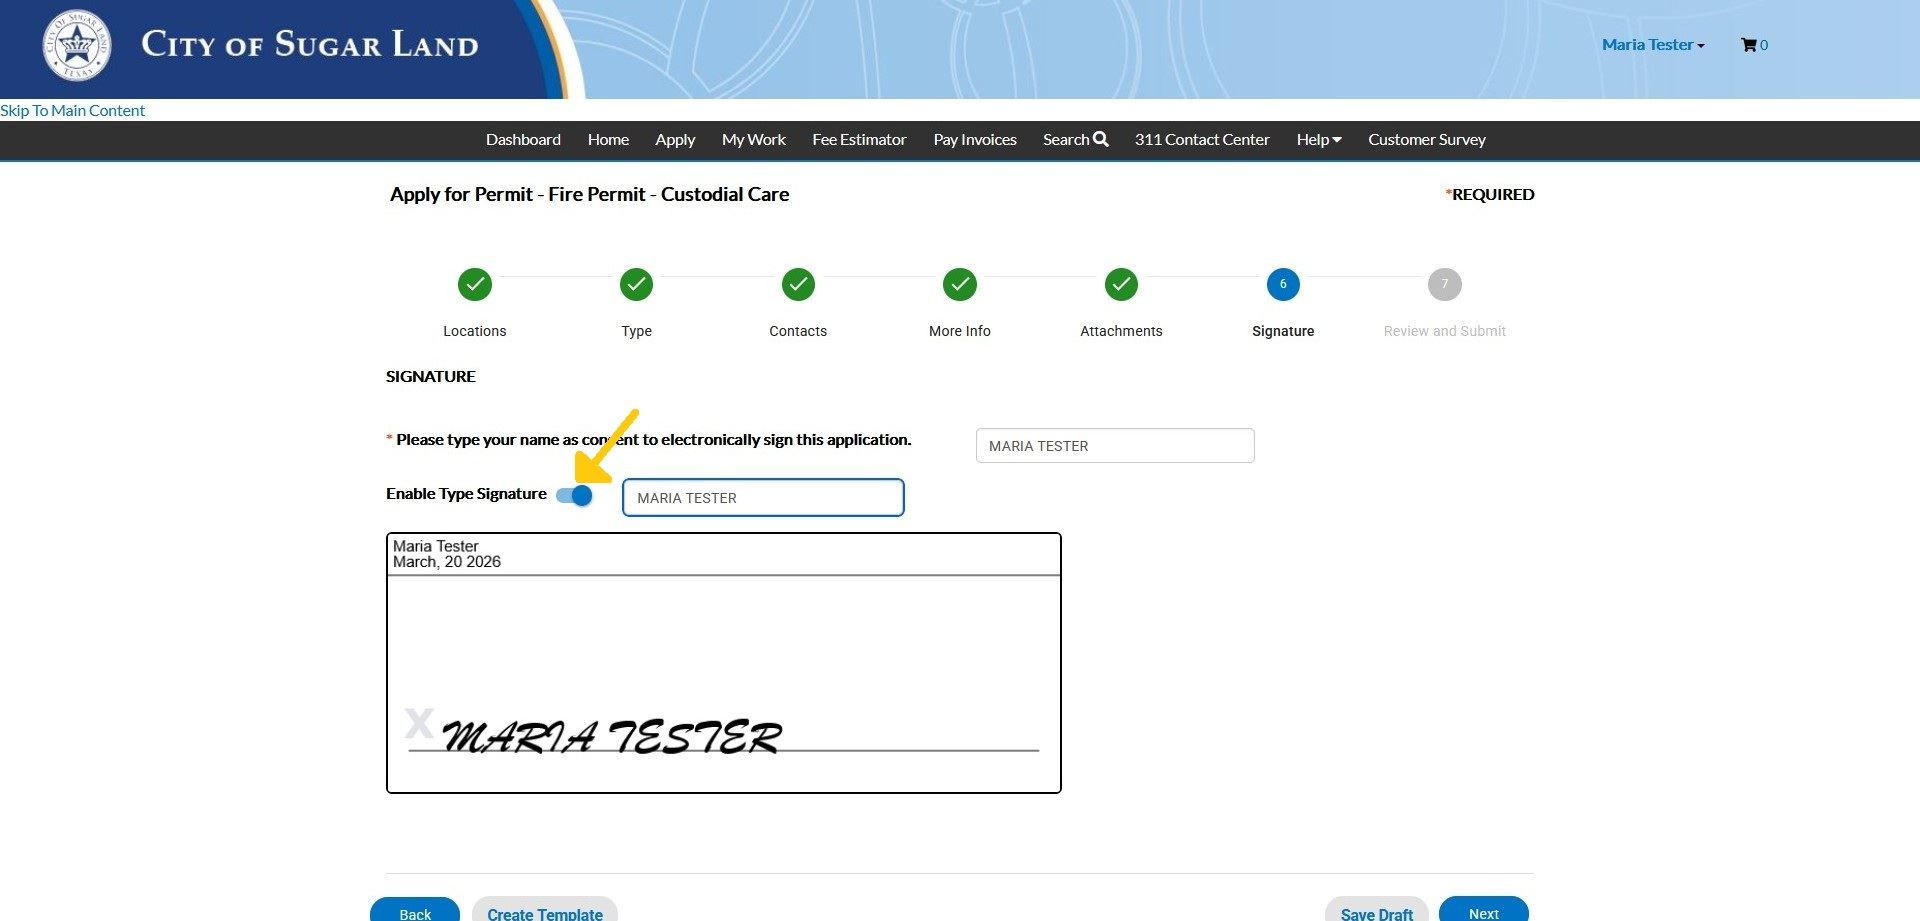This screenshot has height=921, width=1920.
Task: Open the Fee Estimator menu item
Action: 859,140
